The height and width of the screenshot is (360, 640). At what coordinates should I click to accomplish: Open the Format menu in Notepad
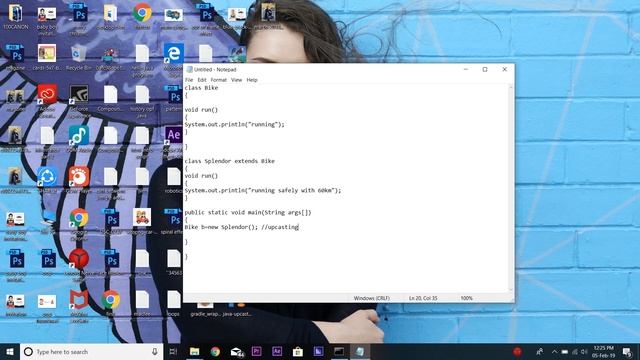coord(219,80)
